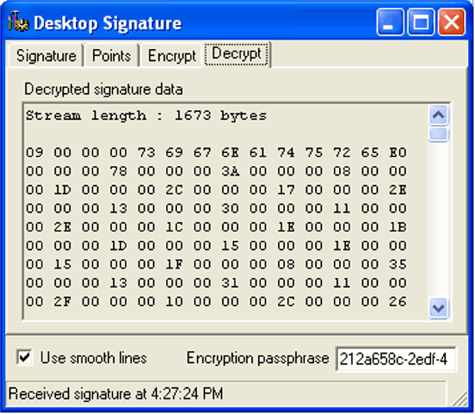Image resolution: width=475 pixels, height=414 pixels.
Task: Click the Received signature status bar message
Action: click(115, 394)
